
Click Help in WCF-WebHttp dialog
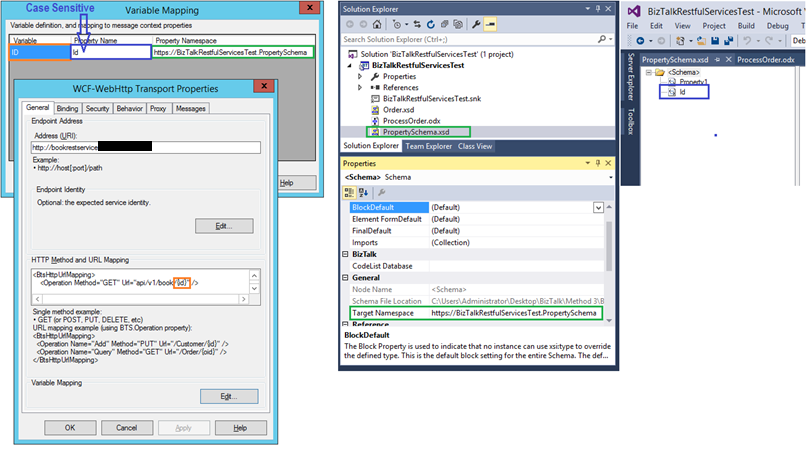point(240,428)
